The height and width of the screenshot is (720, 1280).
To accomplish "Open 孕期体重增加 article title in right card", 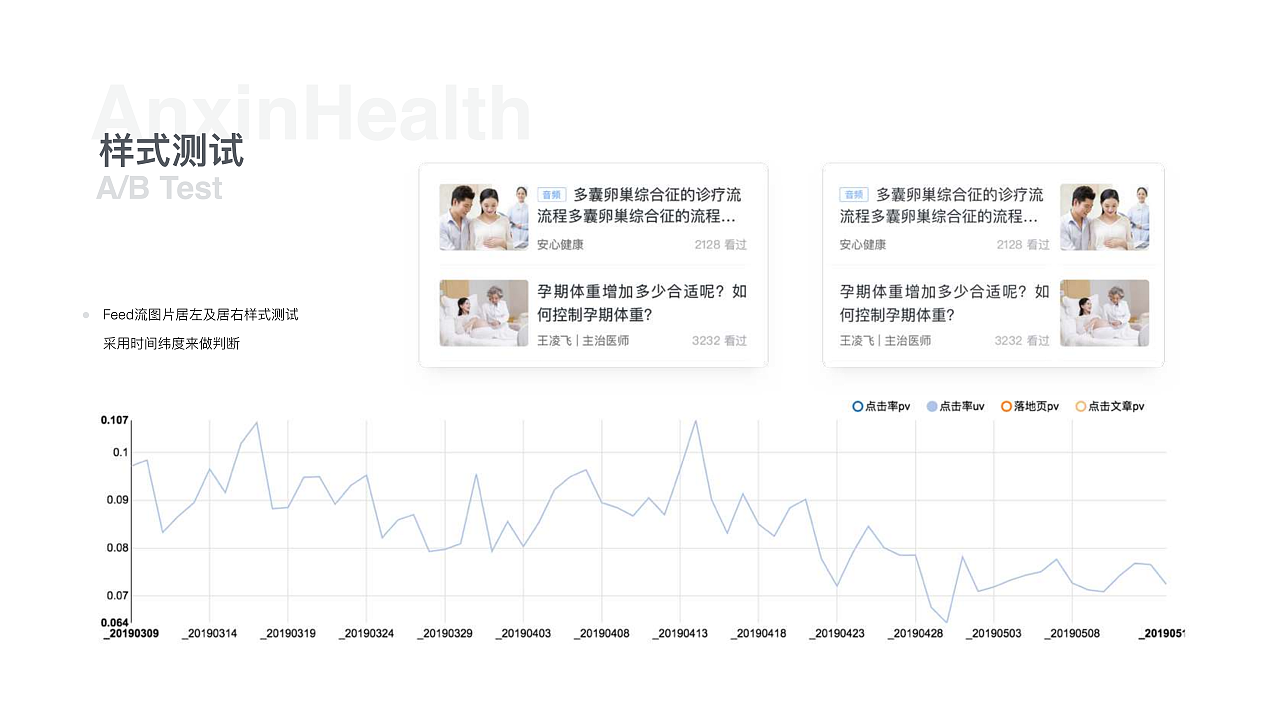I will click(944, 303).
